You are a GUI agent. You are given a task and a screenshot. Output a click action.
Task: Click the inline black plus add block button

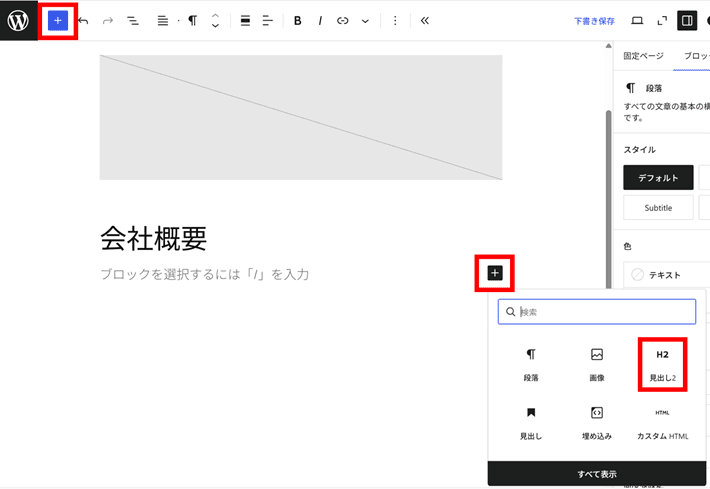click(495, 273)
